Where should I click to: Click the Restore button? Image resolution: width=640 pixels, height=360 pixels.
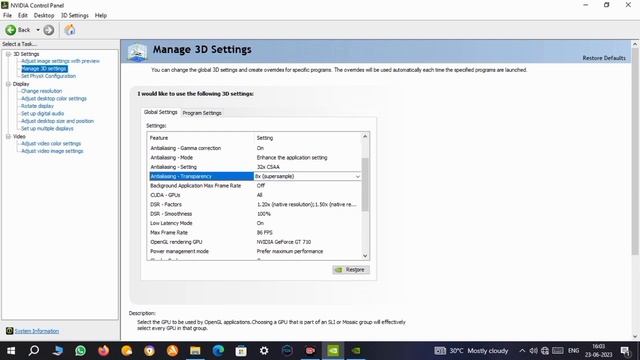[351, 270]
